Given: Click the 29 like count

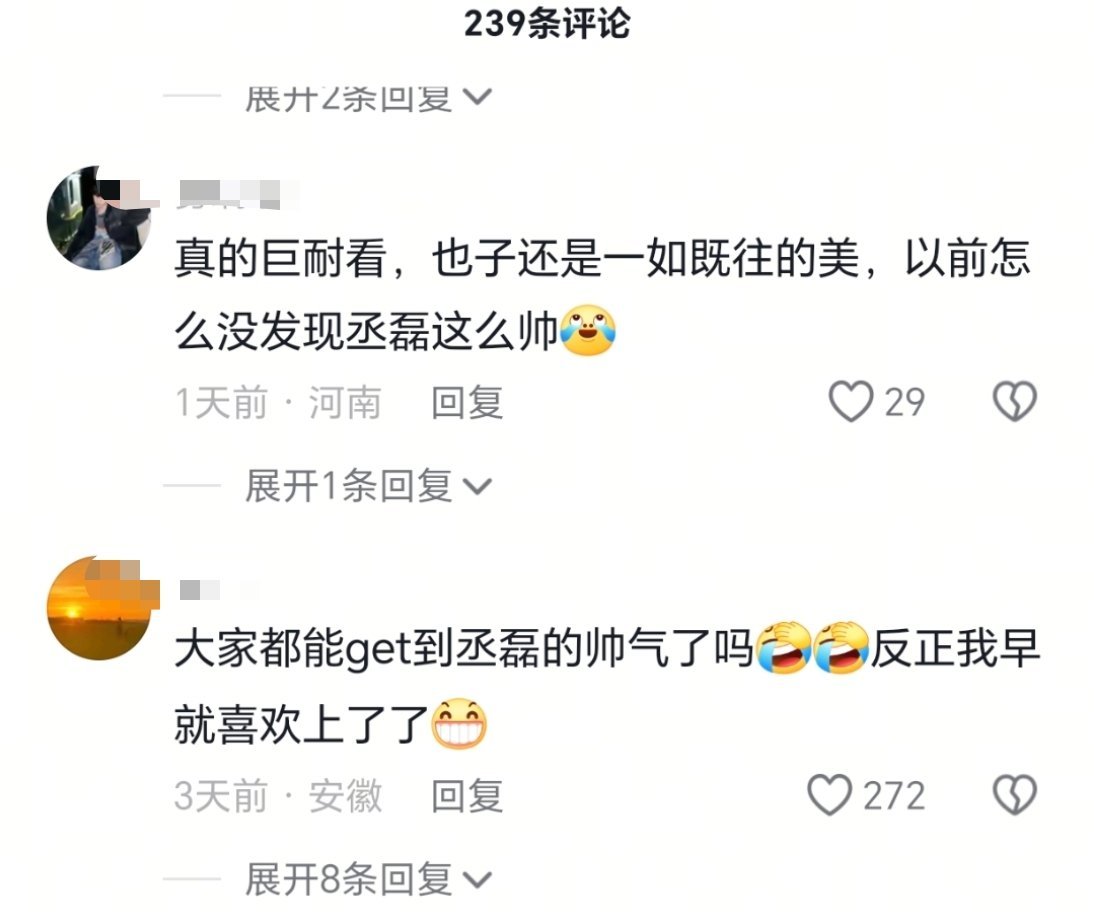Looking at the screenshot, I should click(904, 403).
